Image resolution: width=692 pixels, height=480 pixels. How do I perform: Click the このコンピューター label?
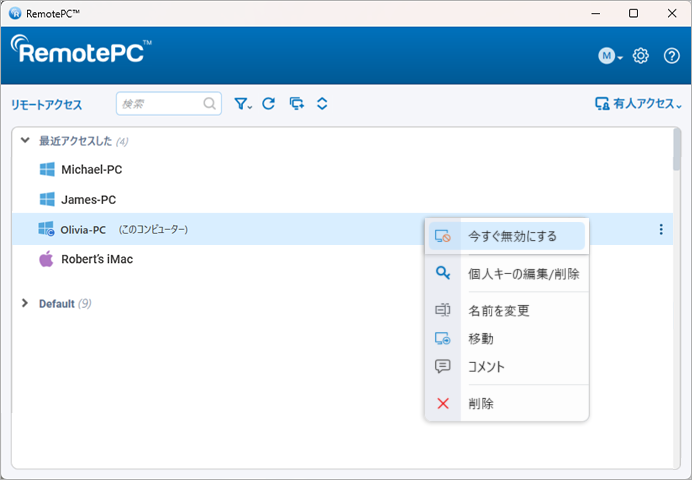point(153,229)
